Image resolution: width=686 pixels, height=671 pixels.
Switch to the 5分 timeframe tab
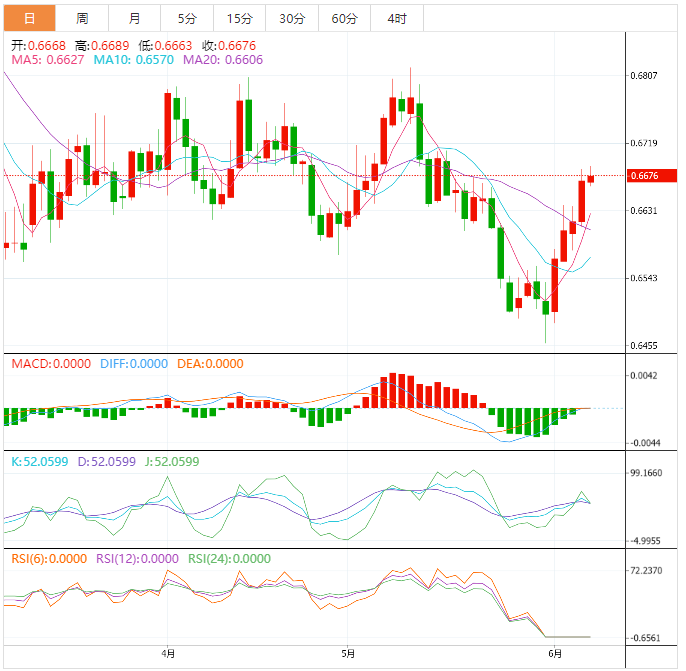point(187,19)
